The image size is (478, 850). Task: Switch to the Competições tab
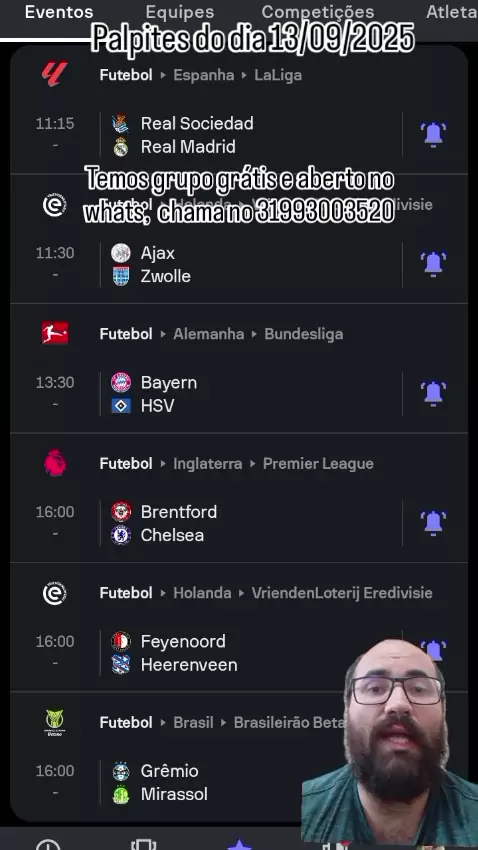(x=318, y=12)
